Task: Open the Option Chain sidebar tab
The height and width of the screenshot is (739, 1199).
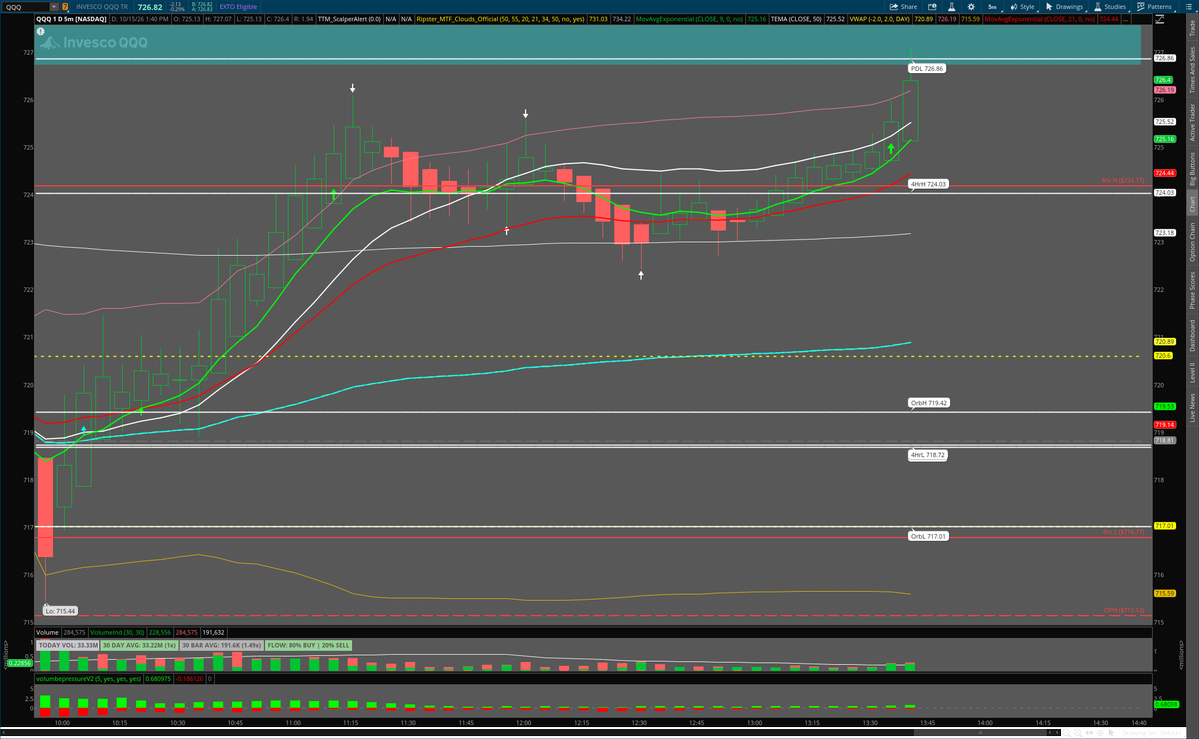Action: (x=1191, y=242)
